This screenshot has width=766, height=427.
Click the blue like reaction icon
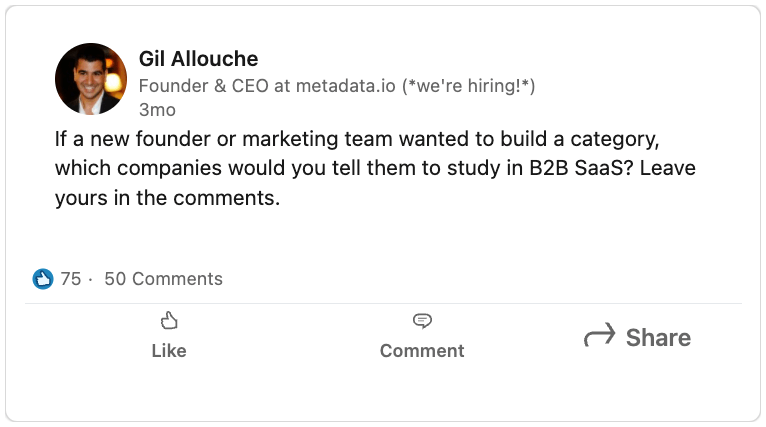tap(43, 279)
